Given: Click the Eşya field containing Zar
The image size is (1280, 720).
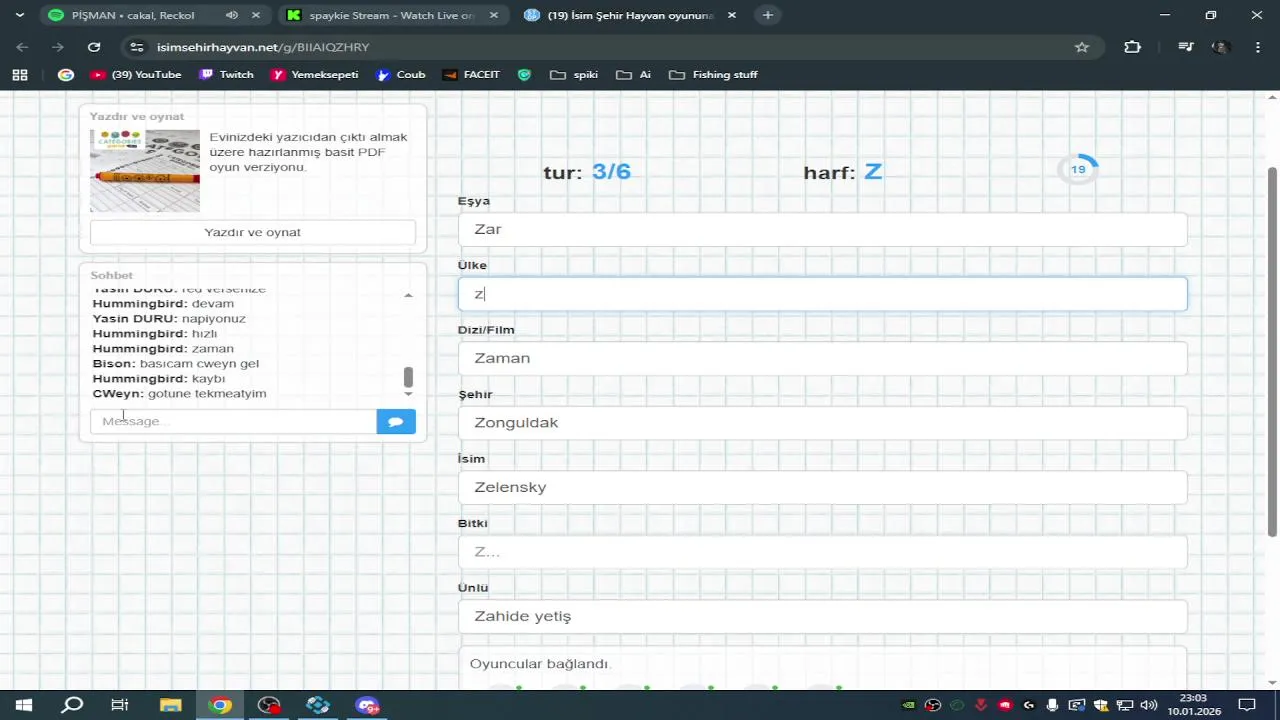Looking at the screenshot, I should [823, 229].
